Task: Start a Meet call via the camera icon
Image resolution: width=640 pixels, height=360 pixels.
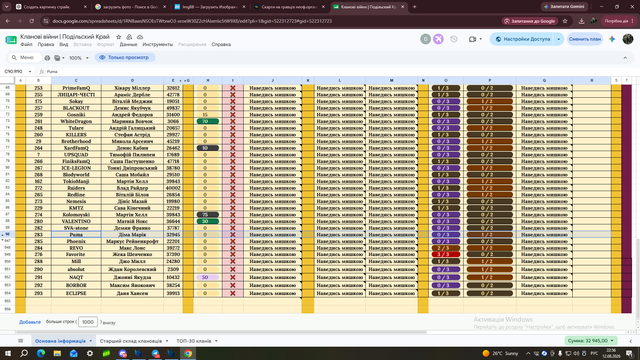Action: [472, 39]
